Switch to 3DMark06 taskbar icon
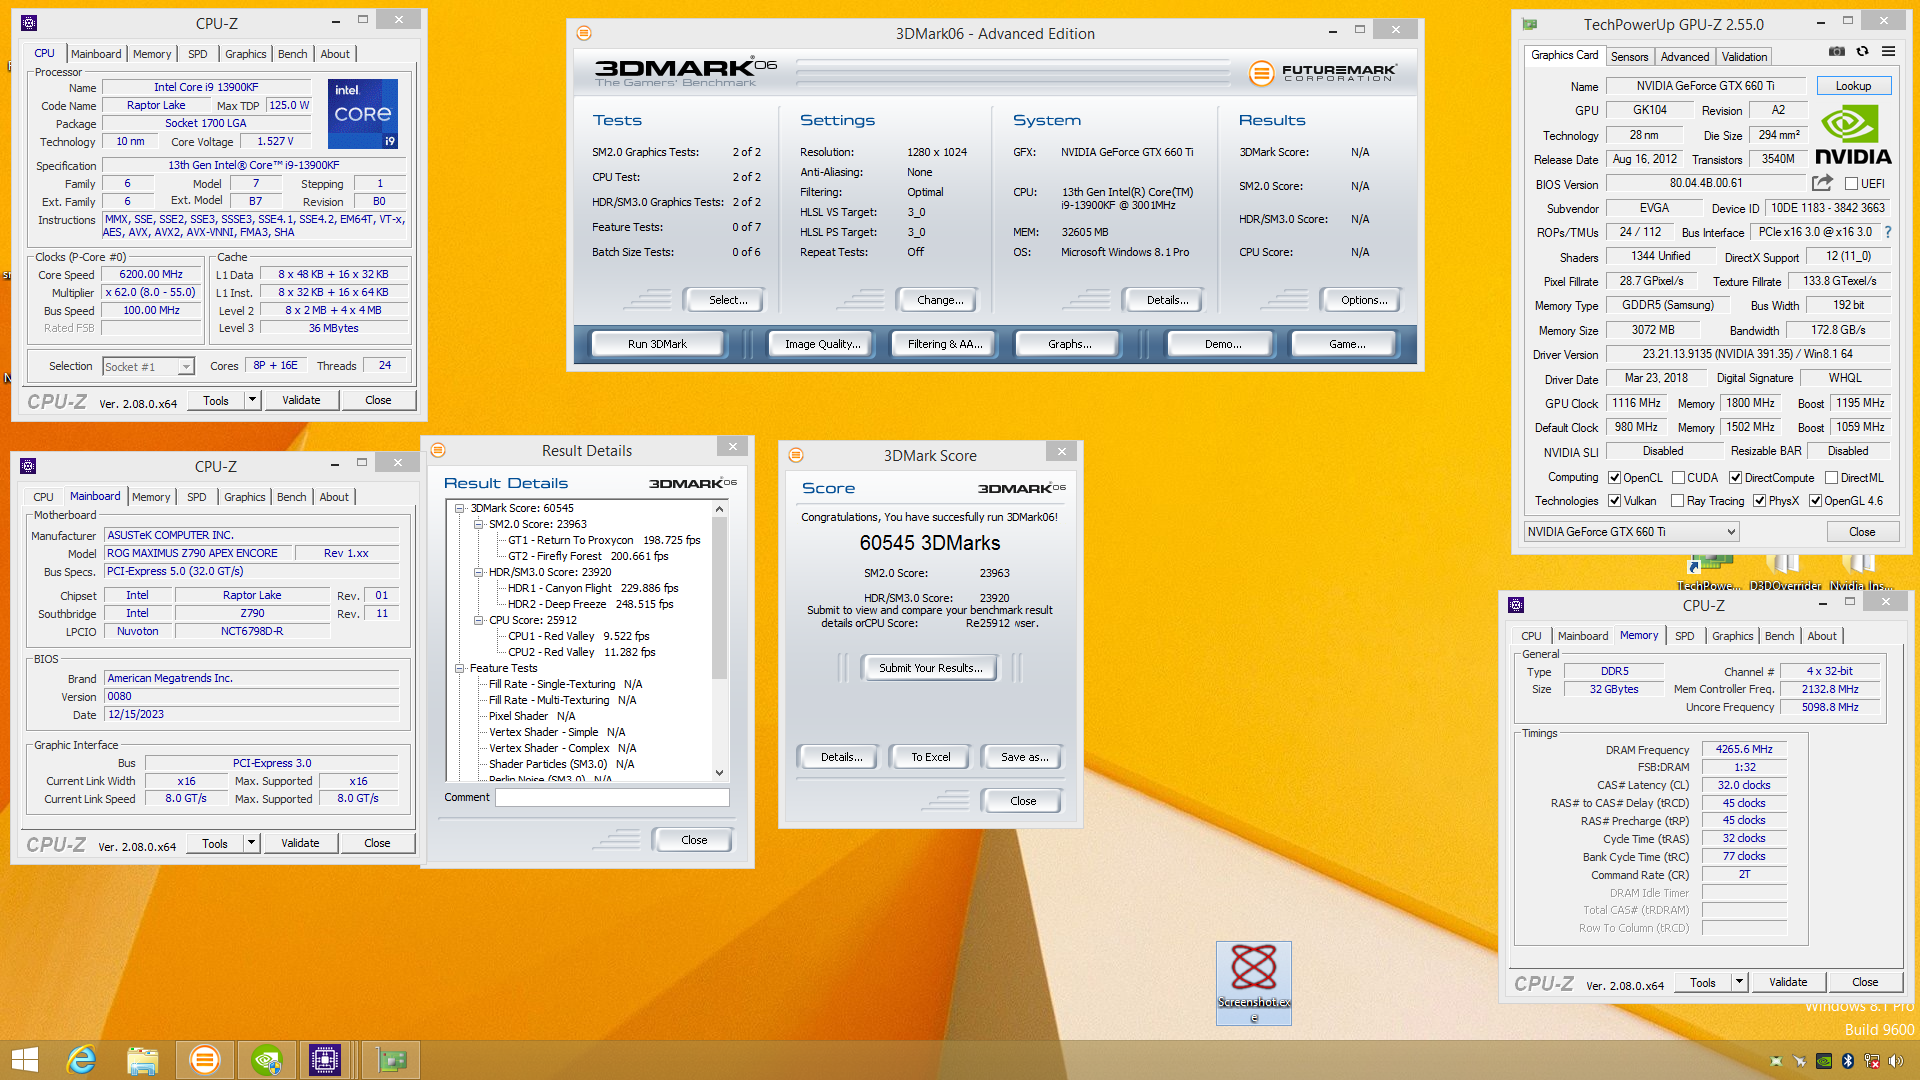Screen dimensions: 1920x1080 204,1060
